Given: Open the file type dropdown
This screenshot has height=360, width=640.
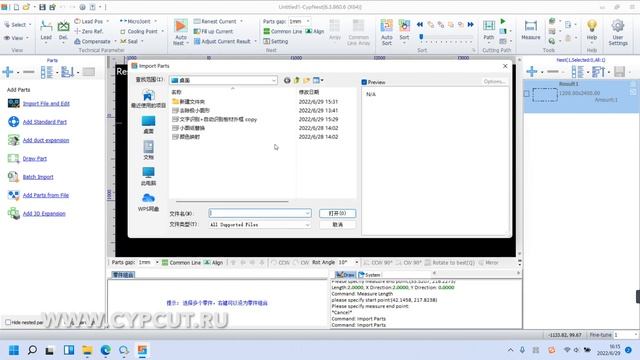Looking at the screenshot, I should point(307,224).
